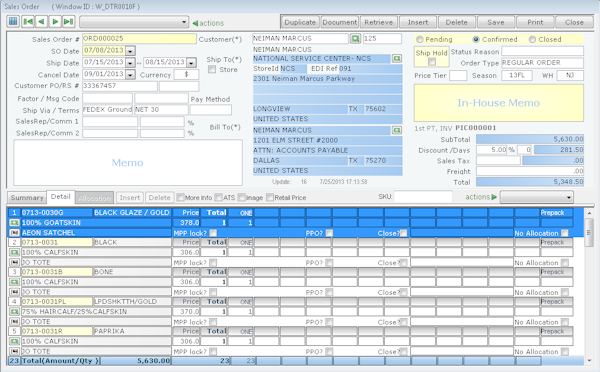Viewport: 600px width, 372px height.
Task: Open ship end date 08/15/2013 dropdown
Action: (192, 63)
